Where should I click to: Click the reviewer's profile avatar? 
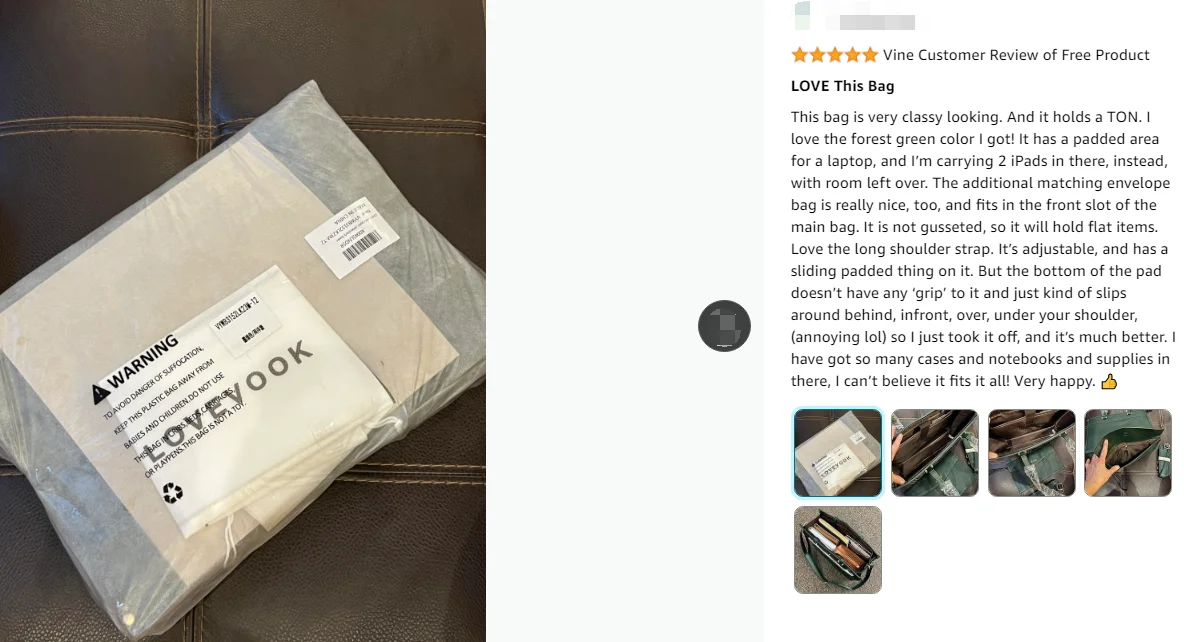click(x=801, y=16)
